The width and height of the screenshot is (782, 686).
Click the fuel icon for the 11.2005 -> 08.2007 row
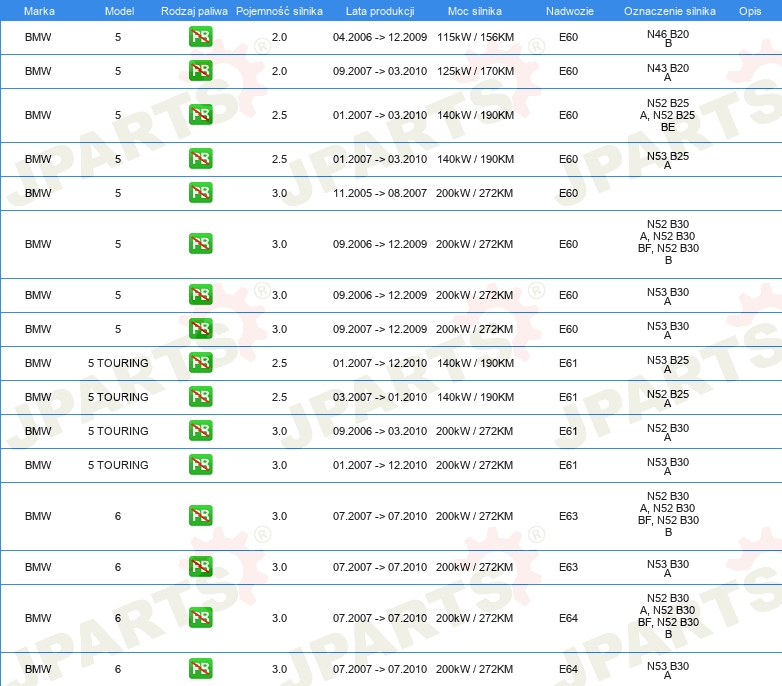coord(200,193)
